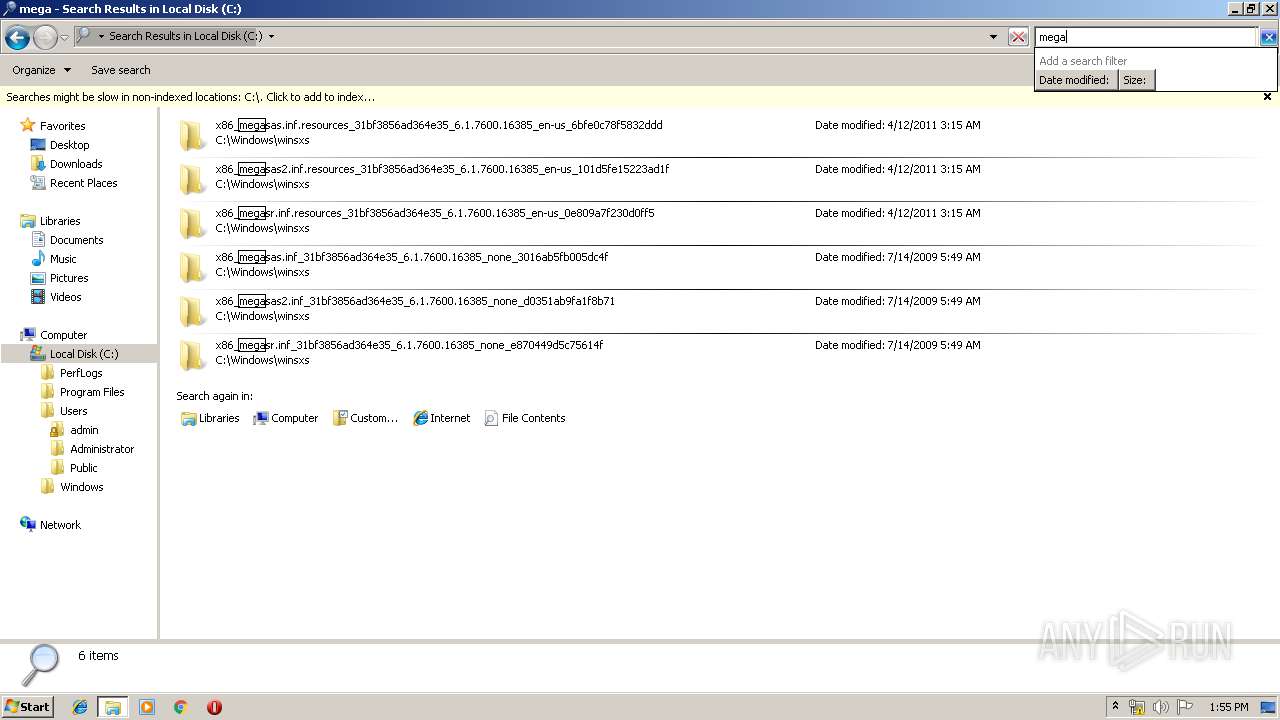Open the Pictures library
Image resolution: width=1280 pixels, height=720 pixels.
(69, 278)
